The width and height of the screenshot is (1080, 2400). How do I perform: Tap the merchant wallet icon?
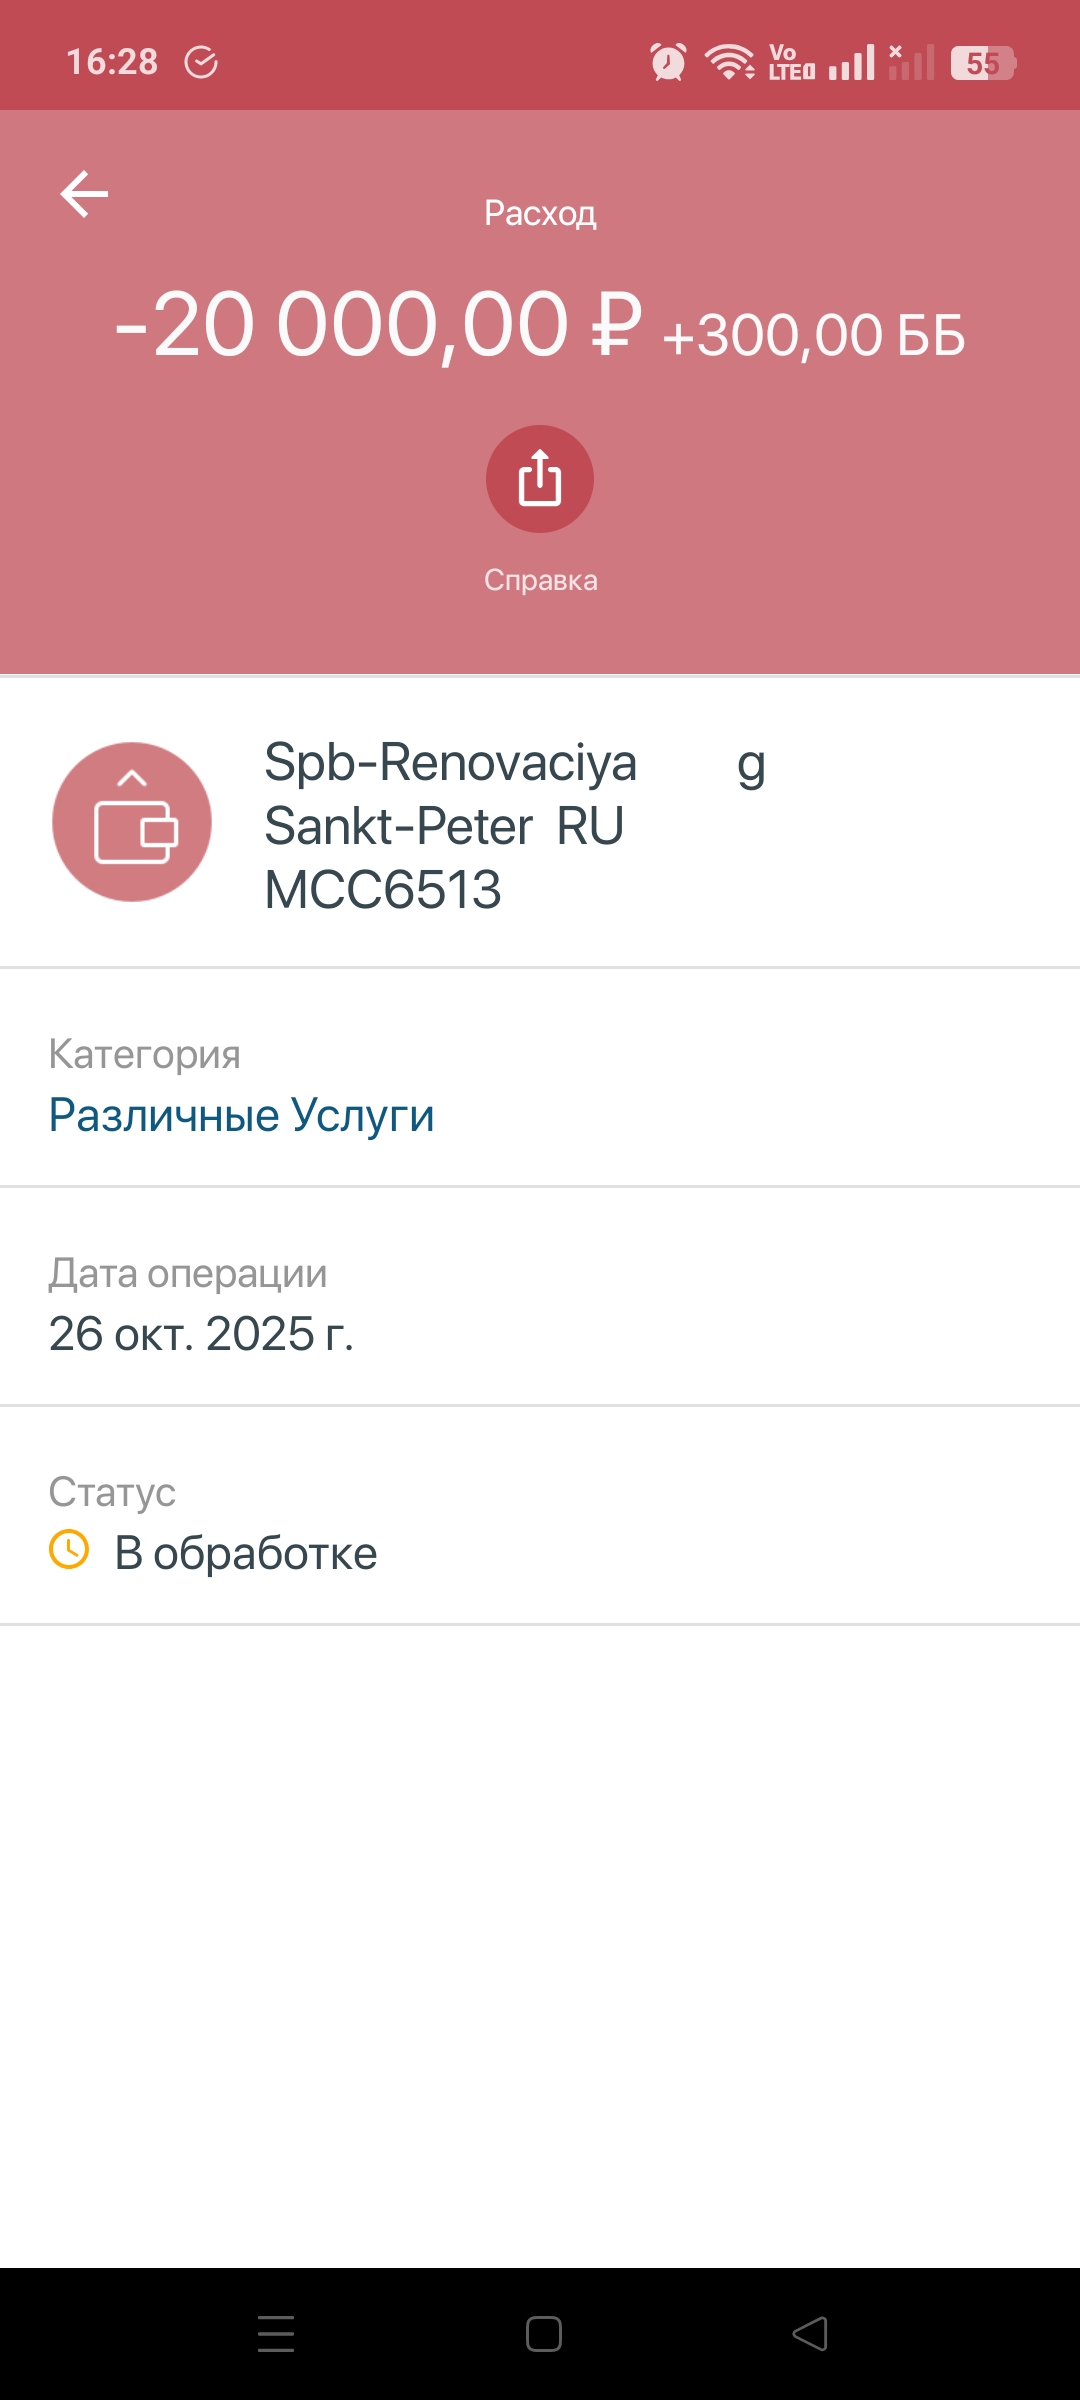[x=132, y=822]
